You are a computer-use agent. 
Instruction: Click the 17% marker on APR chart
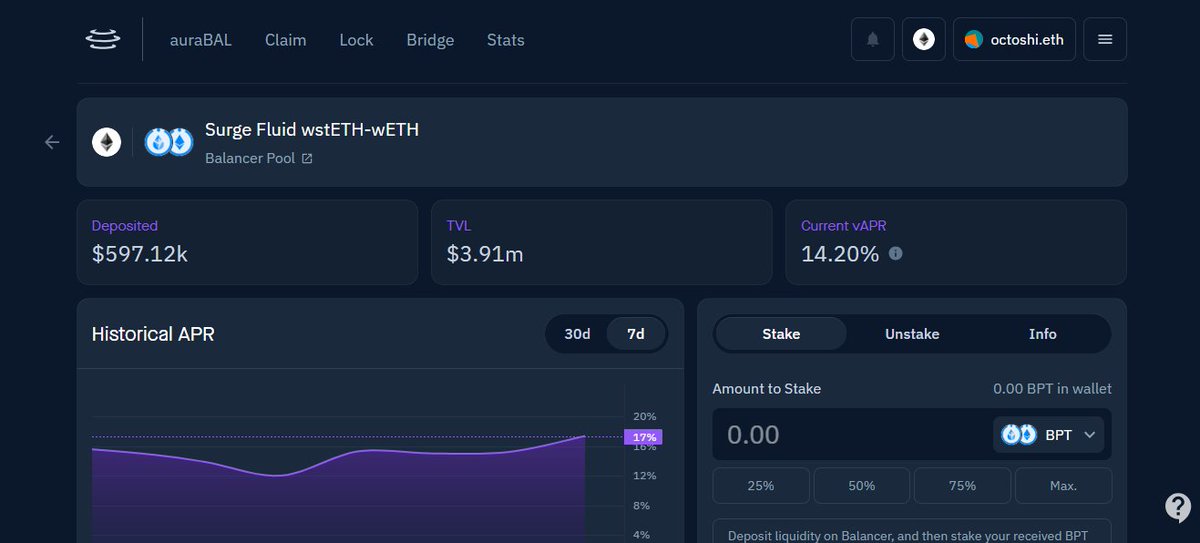(x=643, y=437)
